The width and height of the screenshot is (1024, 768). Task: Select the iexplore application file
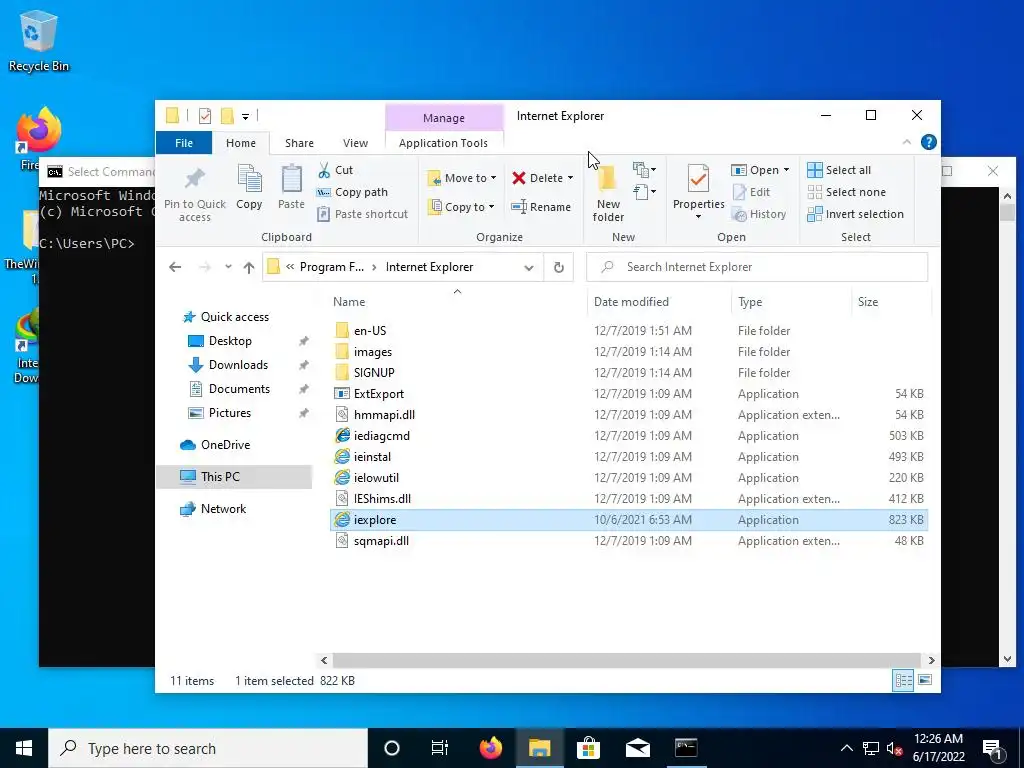click(628, 520)
